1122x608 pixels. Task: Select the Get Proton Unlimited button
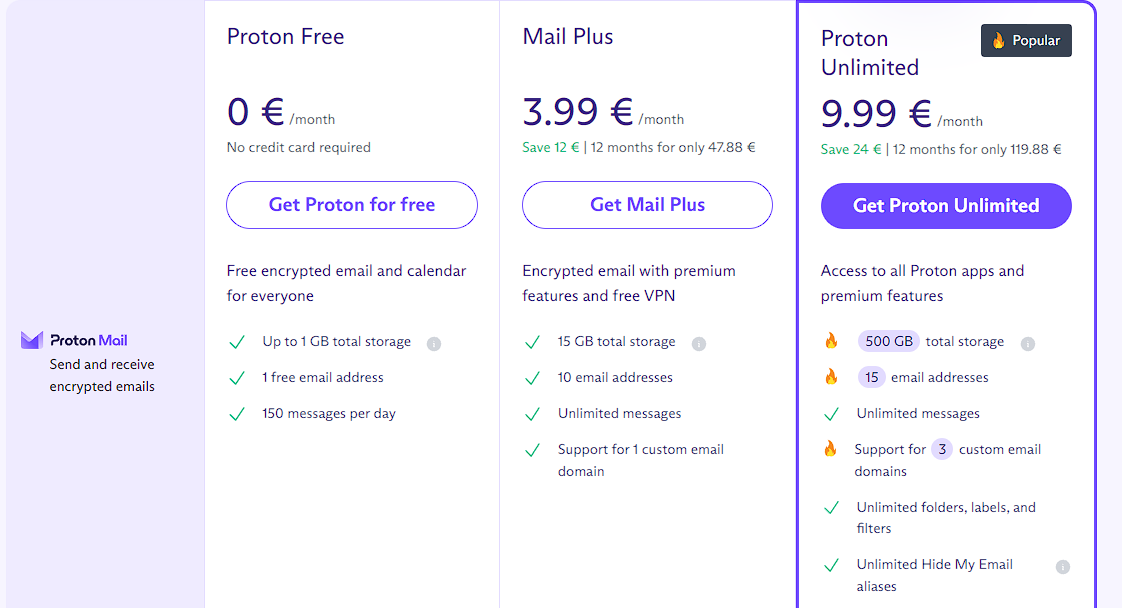click(946, 206)
